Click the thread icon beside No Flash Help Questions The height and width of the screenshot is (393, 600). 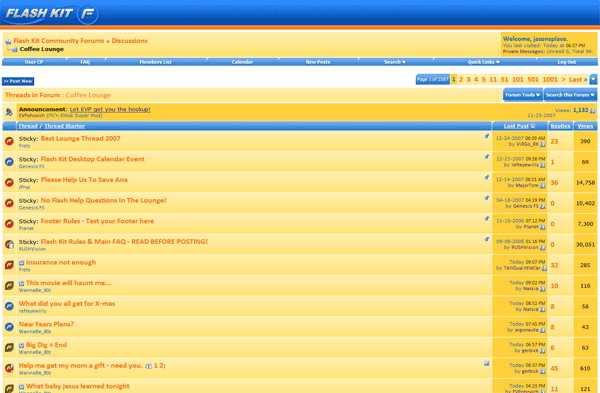(9, 204)
